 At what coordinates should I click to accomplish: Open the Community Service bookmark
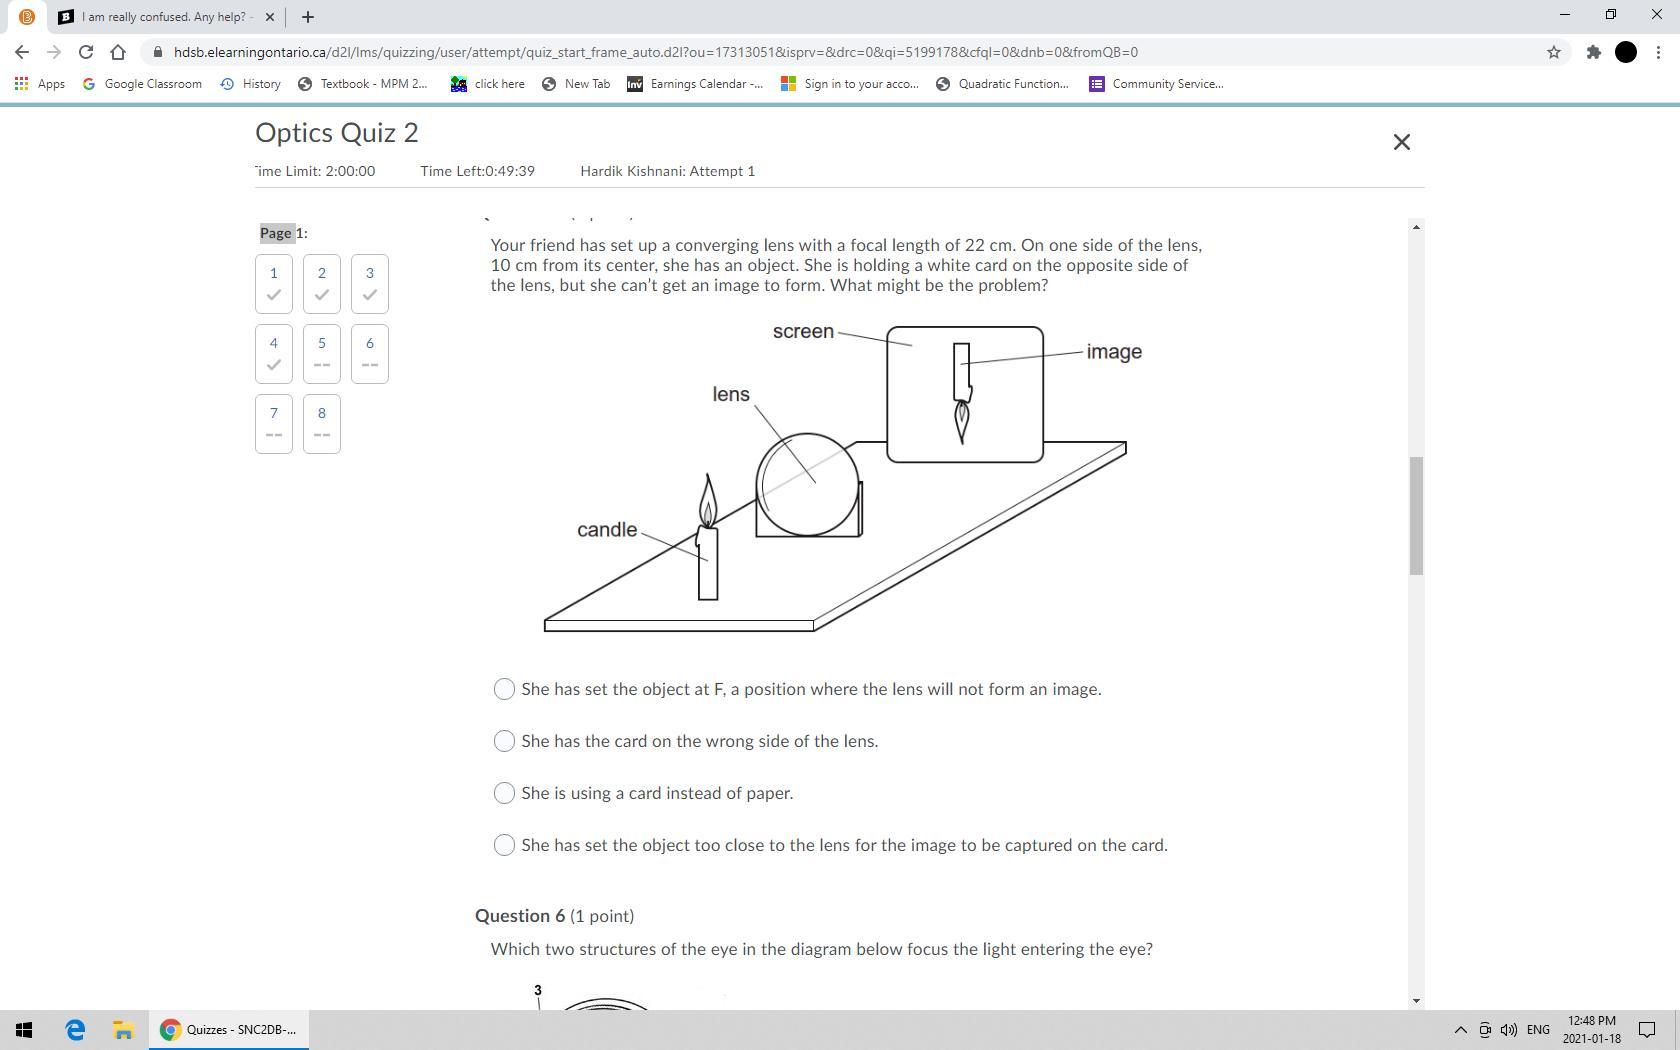1157,84
